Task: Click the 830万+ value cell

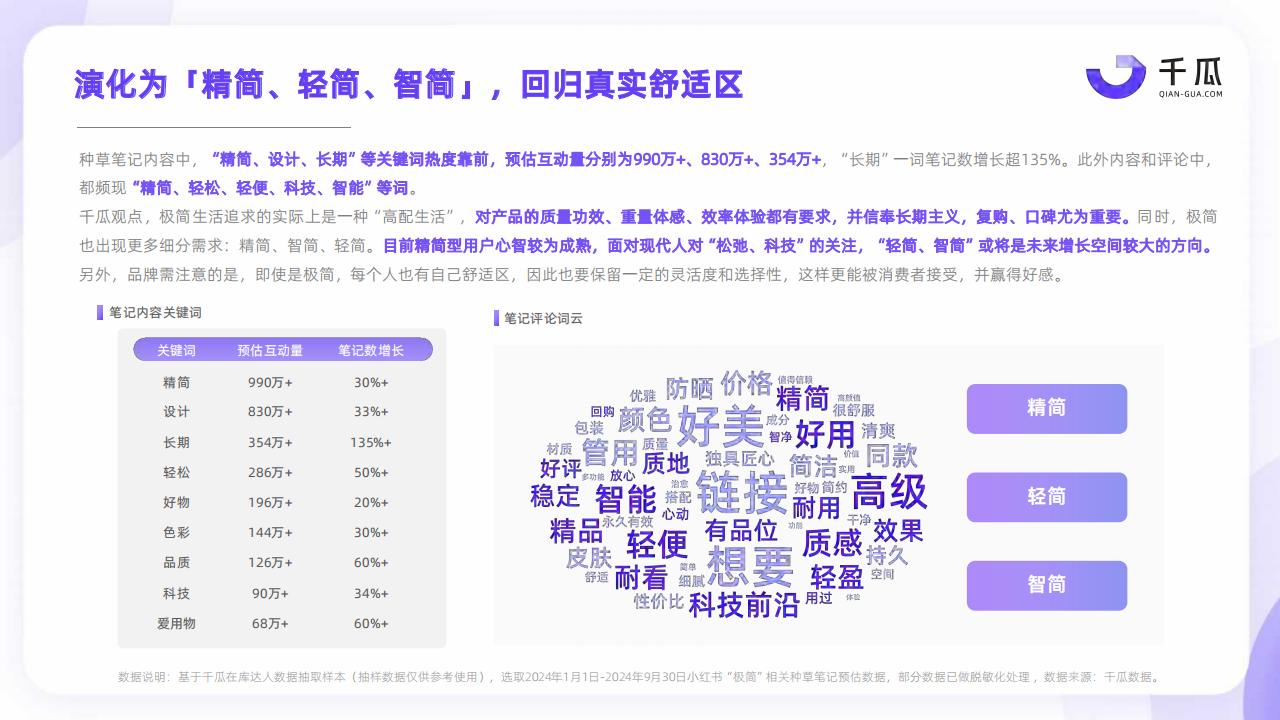Action: coord(270,412)
